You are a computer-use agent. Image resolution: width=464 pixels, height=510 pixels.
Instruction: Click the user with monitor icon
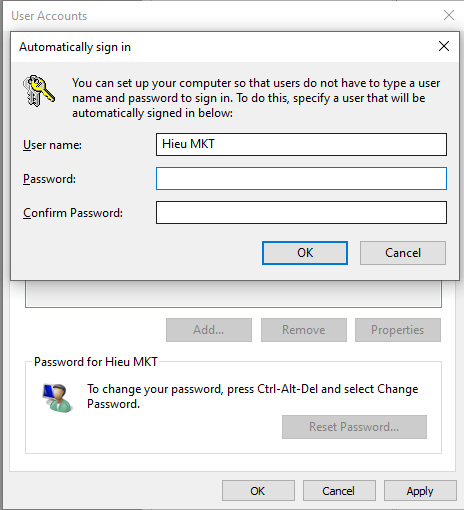(57, 398)
